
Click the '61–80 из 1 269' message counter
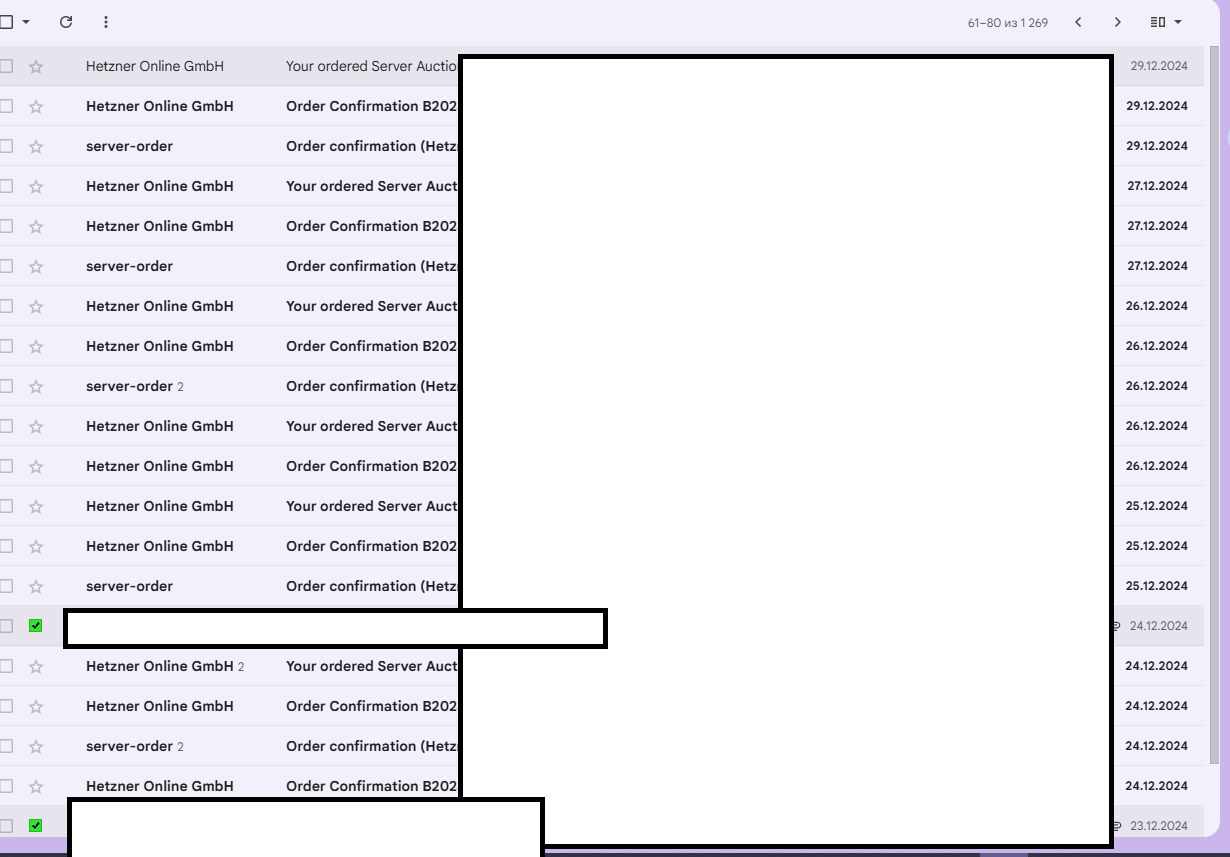click(x=1008, y=22)
